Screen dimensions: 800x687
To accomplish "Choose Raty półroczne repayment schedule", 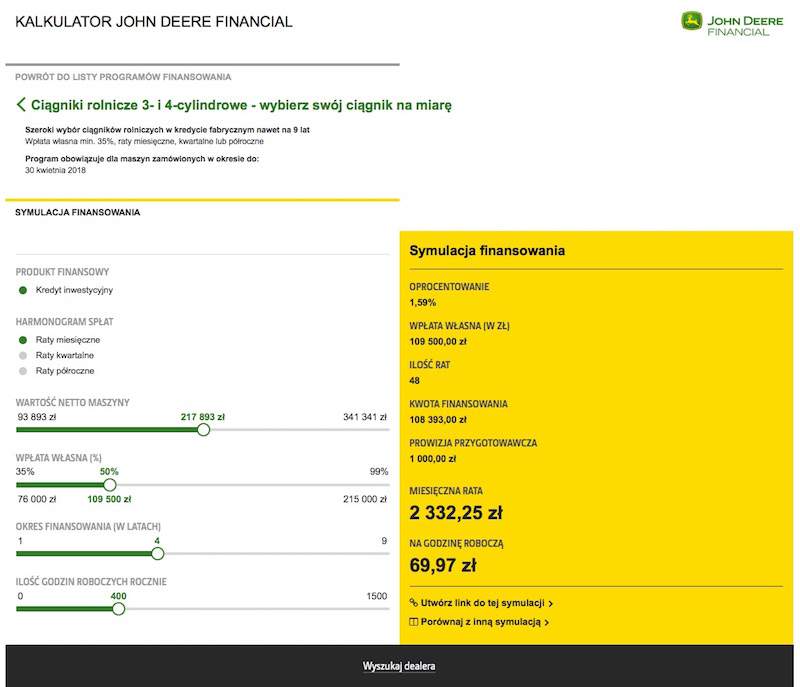I will [22, 371].
